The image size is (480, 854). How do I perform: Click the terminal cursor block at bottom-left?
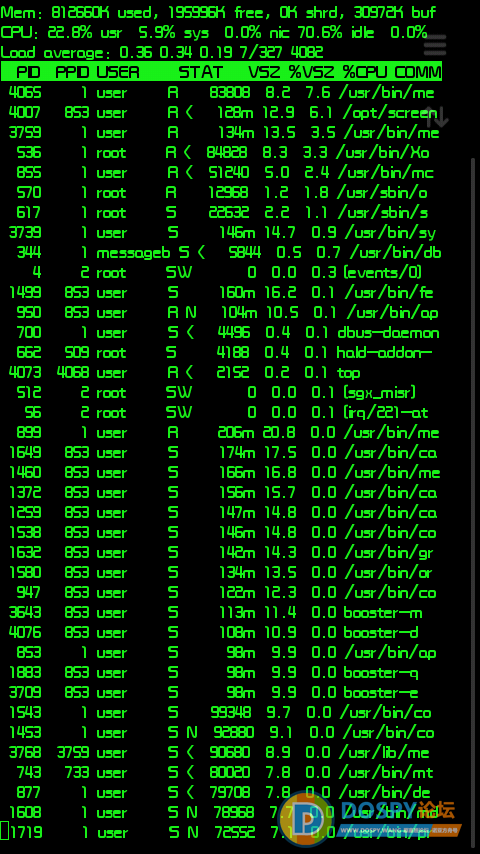coord(4,831)
